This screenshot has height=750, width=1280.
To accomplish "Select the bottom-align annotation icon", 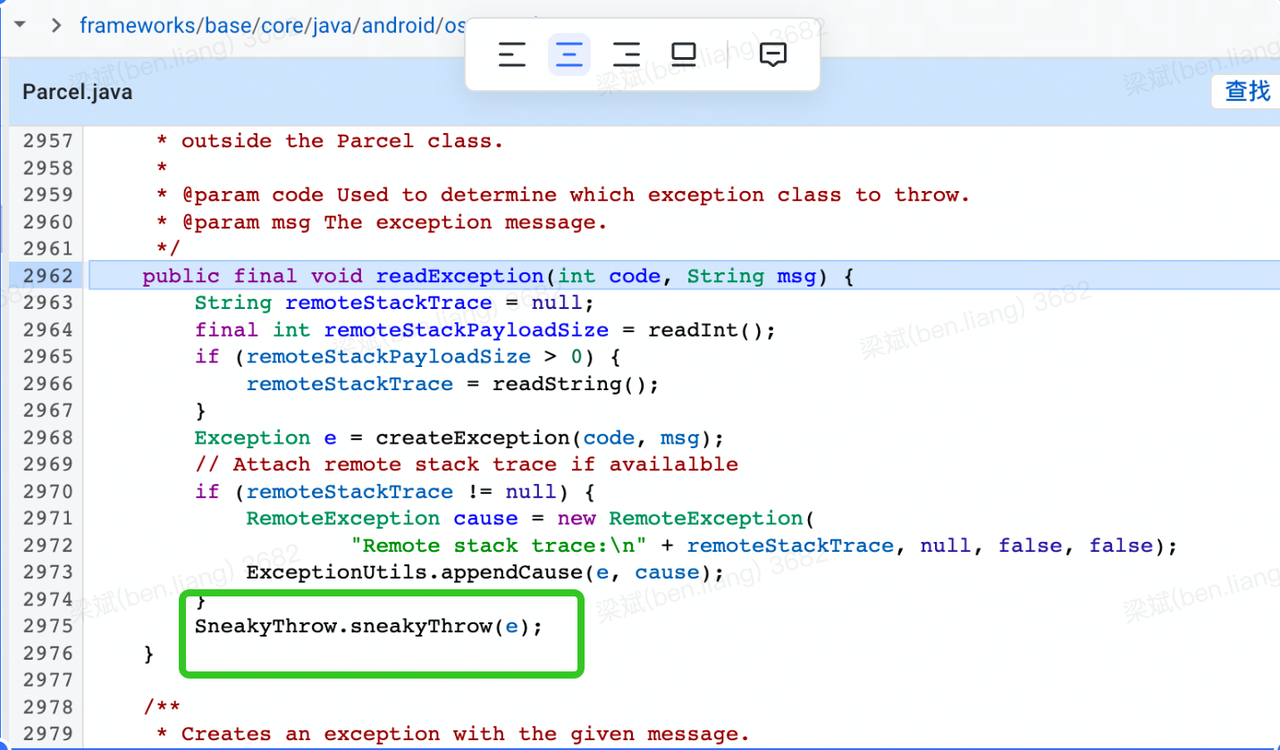I will tap(626, 55).
